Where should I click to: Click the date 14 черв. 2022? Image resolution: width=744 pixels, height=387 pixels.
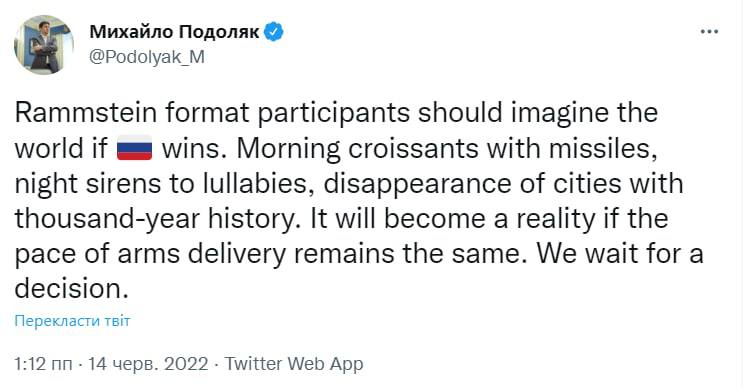[148, 364]
